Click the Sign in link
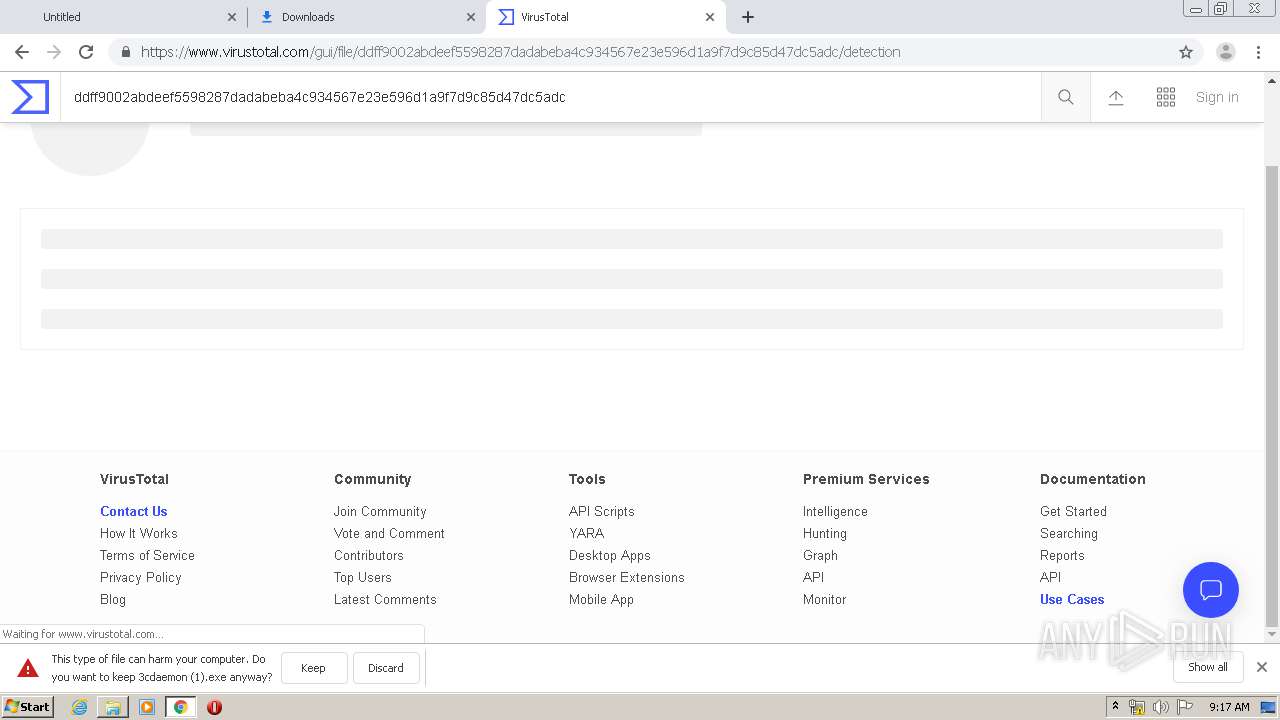Viewport: 1280px width, 720px height. [1217, 97]
